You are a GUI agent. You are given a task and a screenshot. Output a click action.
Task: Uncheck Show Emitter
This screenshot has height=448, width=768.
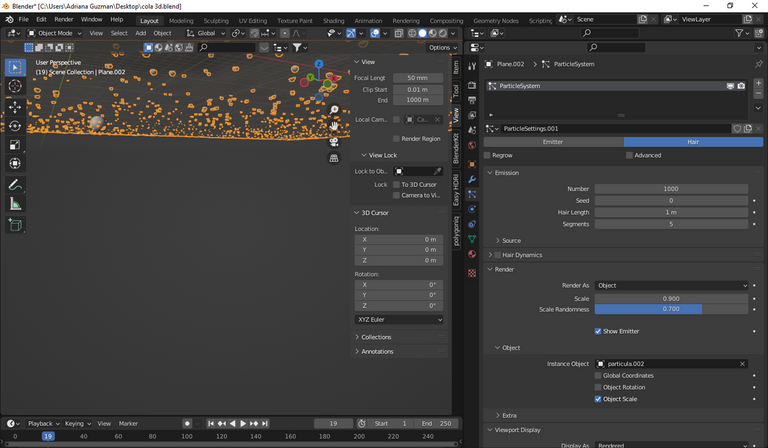click(x=598, y=331)
